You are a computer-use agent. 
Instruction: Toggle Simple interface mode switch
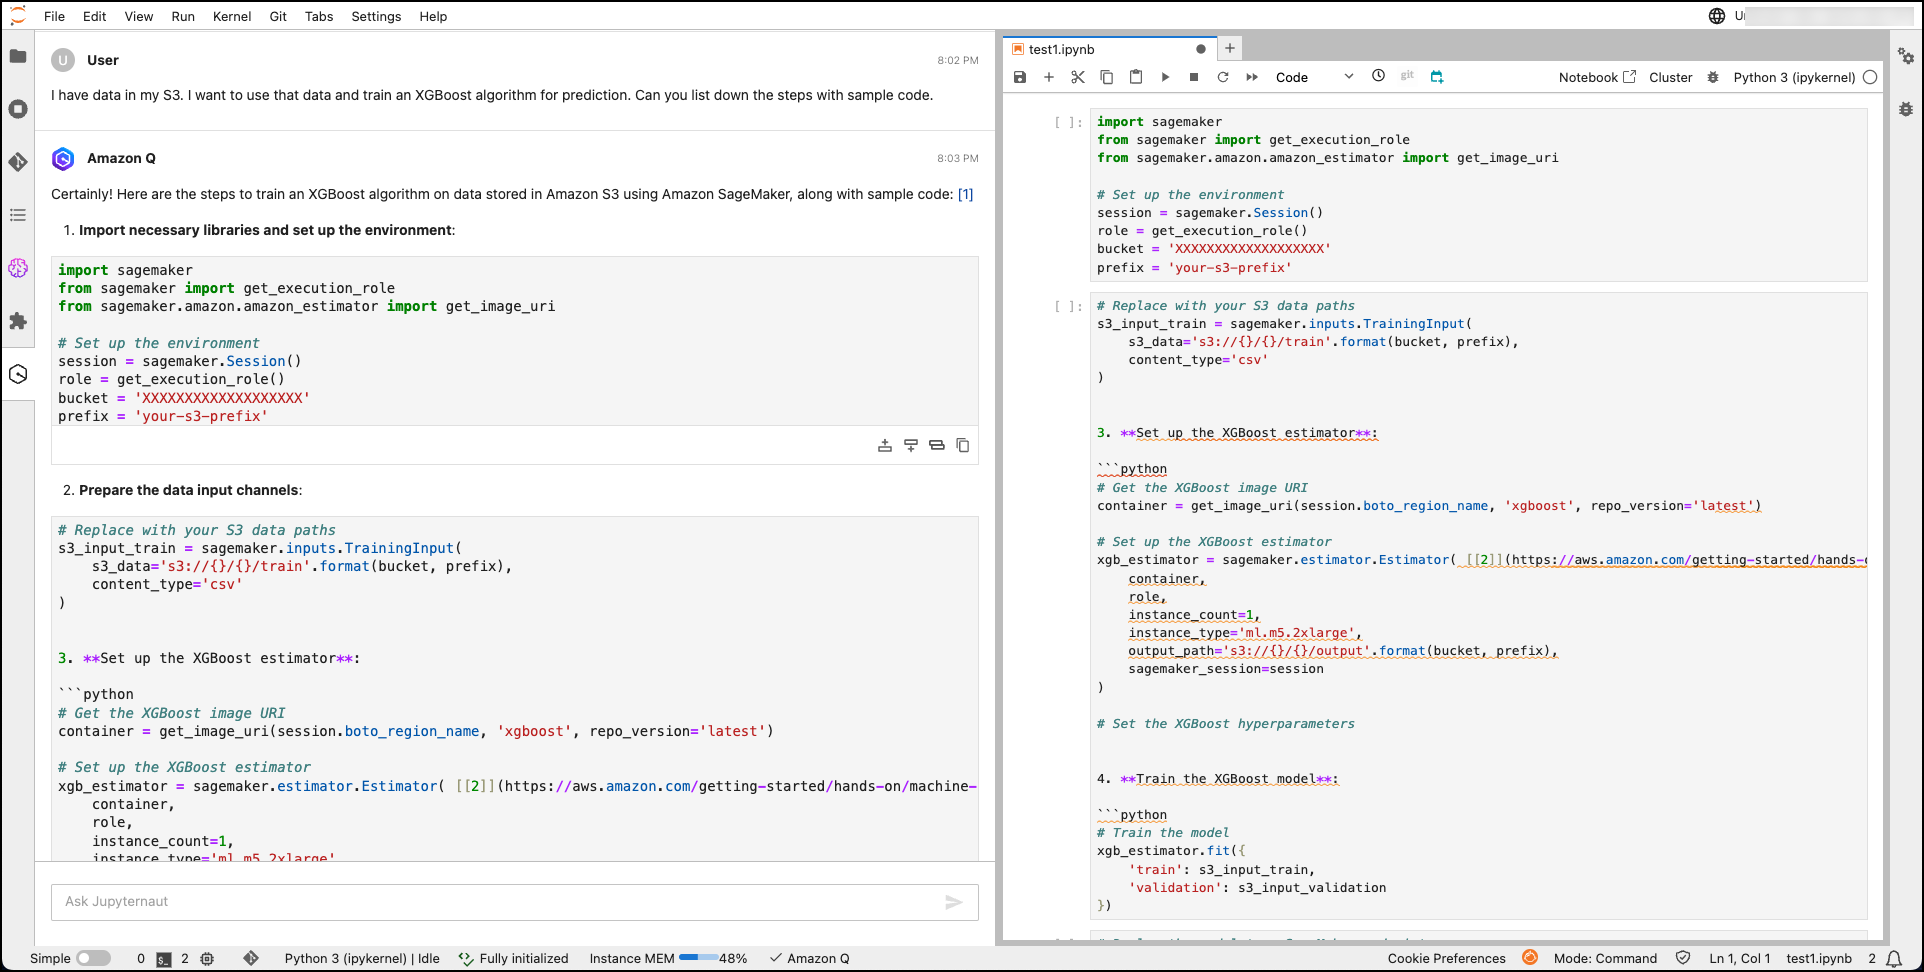click(x=93, y=958)
